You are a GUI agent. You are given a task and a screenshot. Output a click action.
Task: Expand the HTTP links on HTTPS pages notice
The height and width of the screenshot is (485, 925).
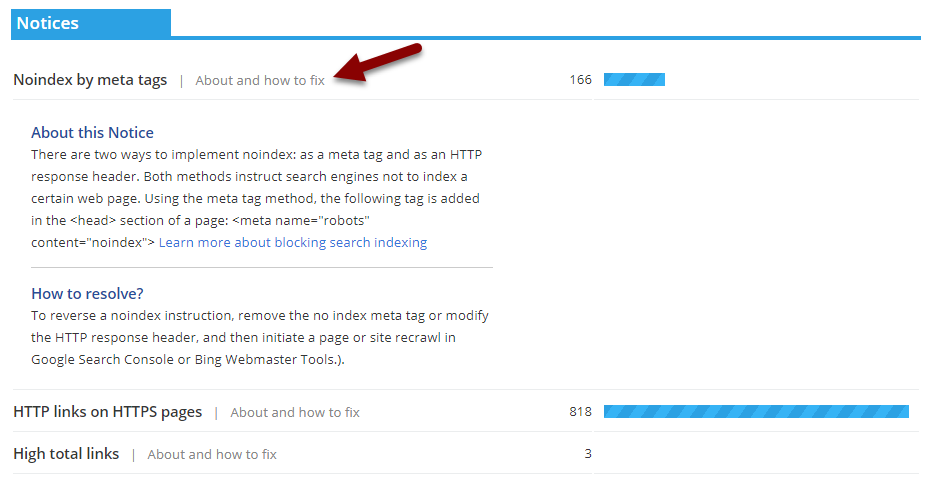(x=107, y=412)
